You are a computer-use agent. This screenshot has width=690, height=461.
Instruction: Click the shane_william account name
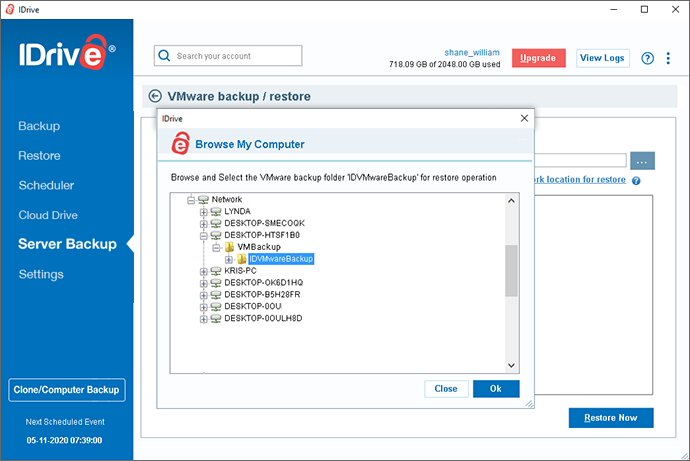pos(472,52)
